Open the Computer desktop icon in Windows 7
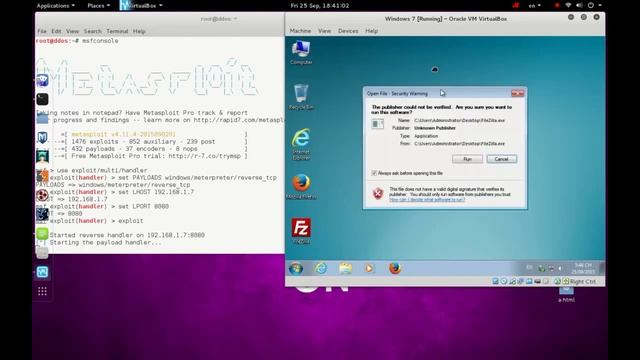The width and height of the screenshot is (640, 360). [x=301, y=52]
